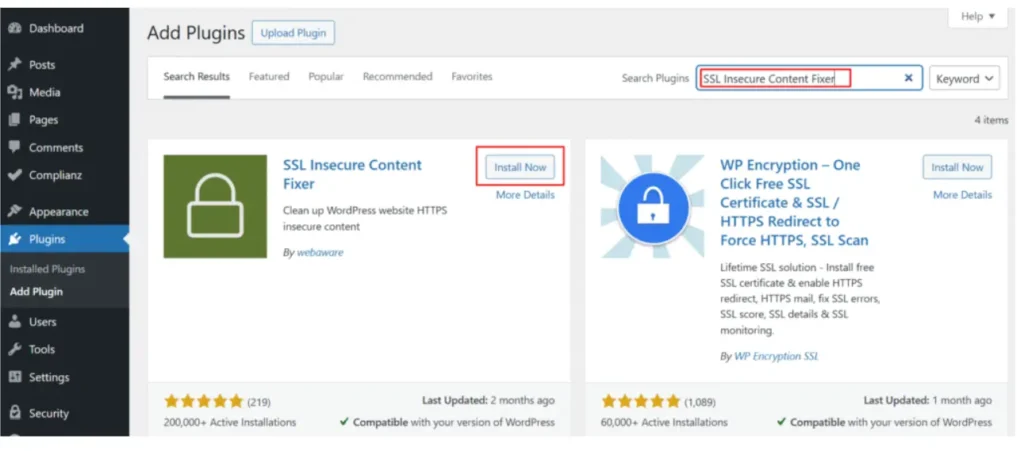Viewport: 1024px width, 451px height.
Task: Open the Keyword search type dropdown
Action: pyautogui.click(x=964, y=78)
